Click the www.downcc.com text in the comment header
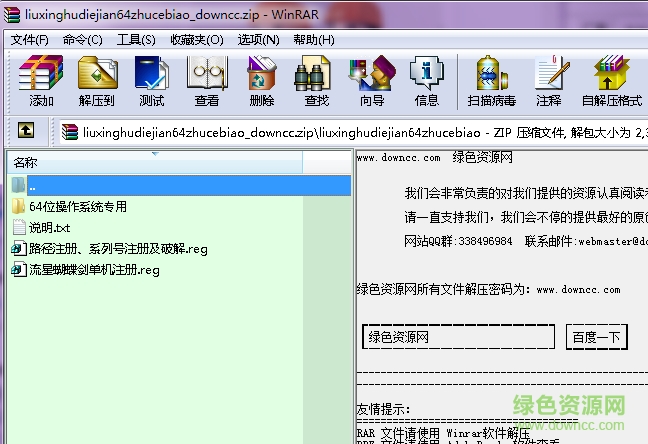Screen dimensions: 648x444 (398, 158)
